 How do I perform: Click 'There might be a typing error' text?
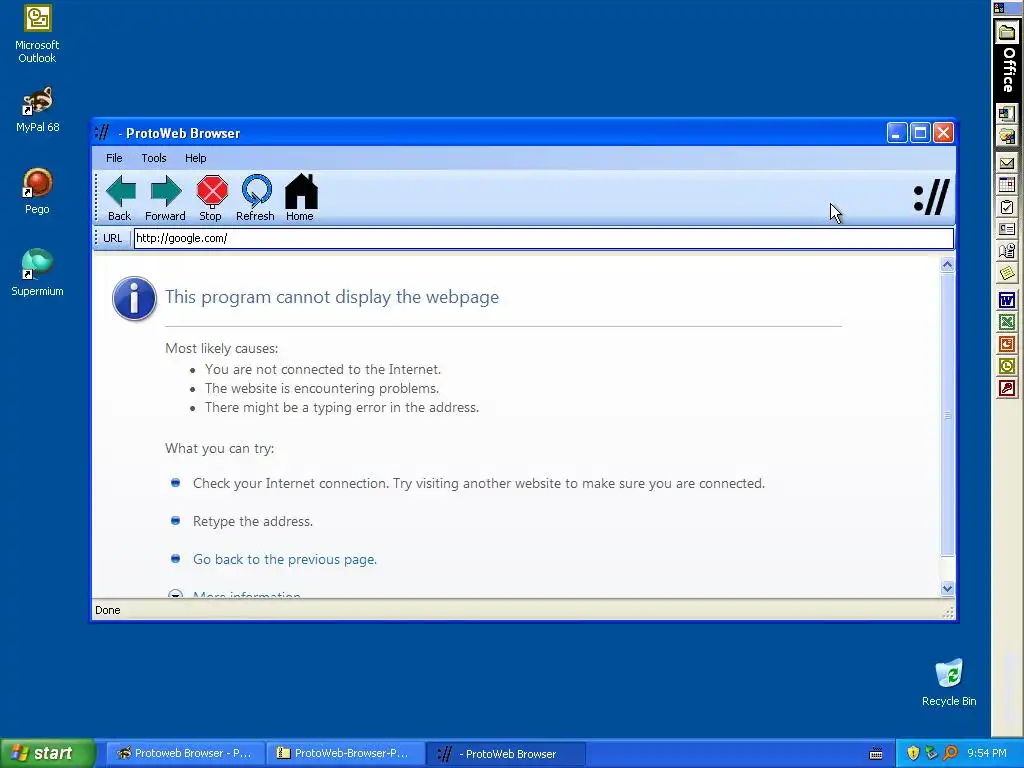coord(342,408)
